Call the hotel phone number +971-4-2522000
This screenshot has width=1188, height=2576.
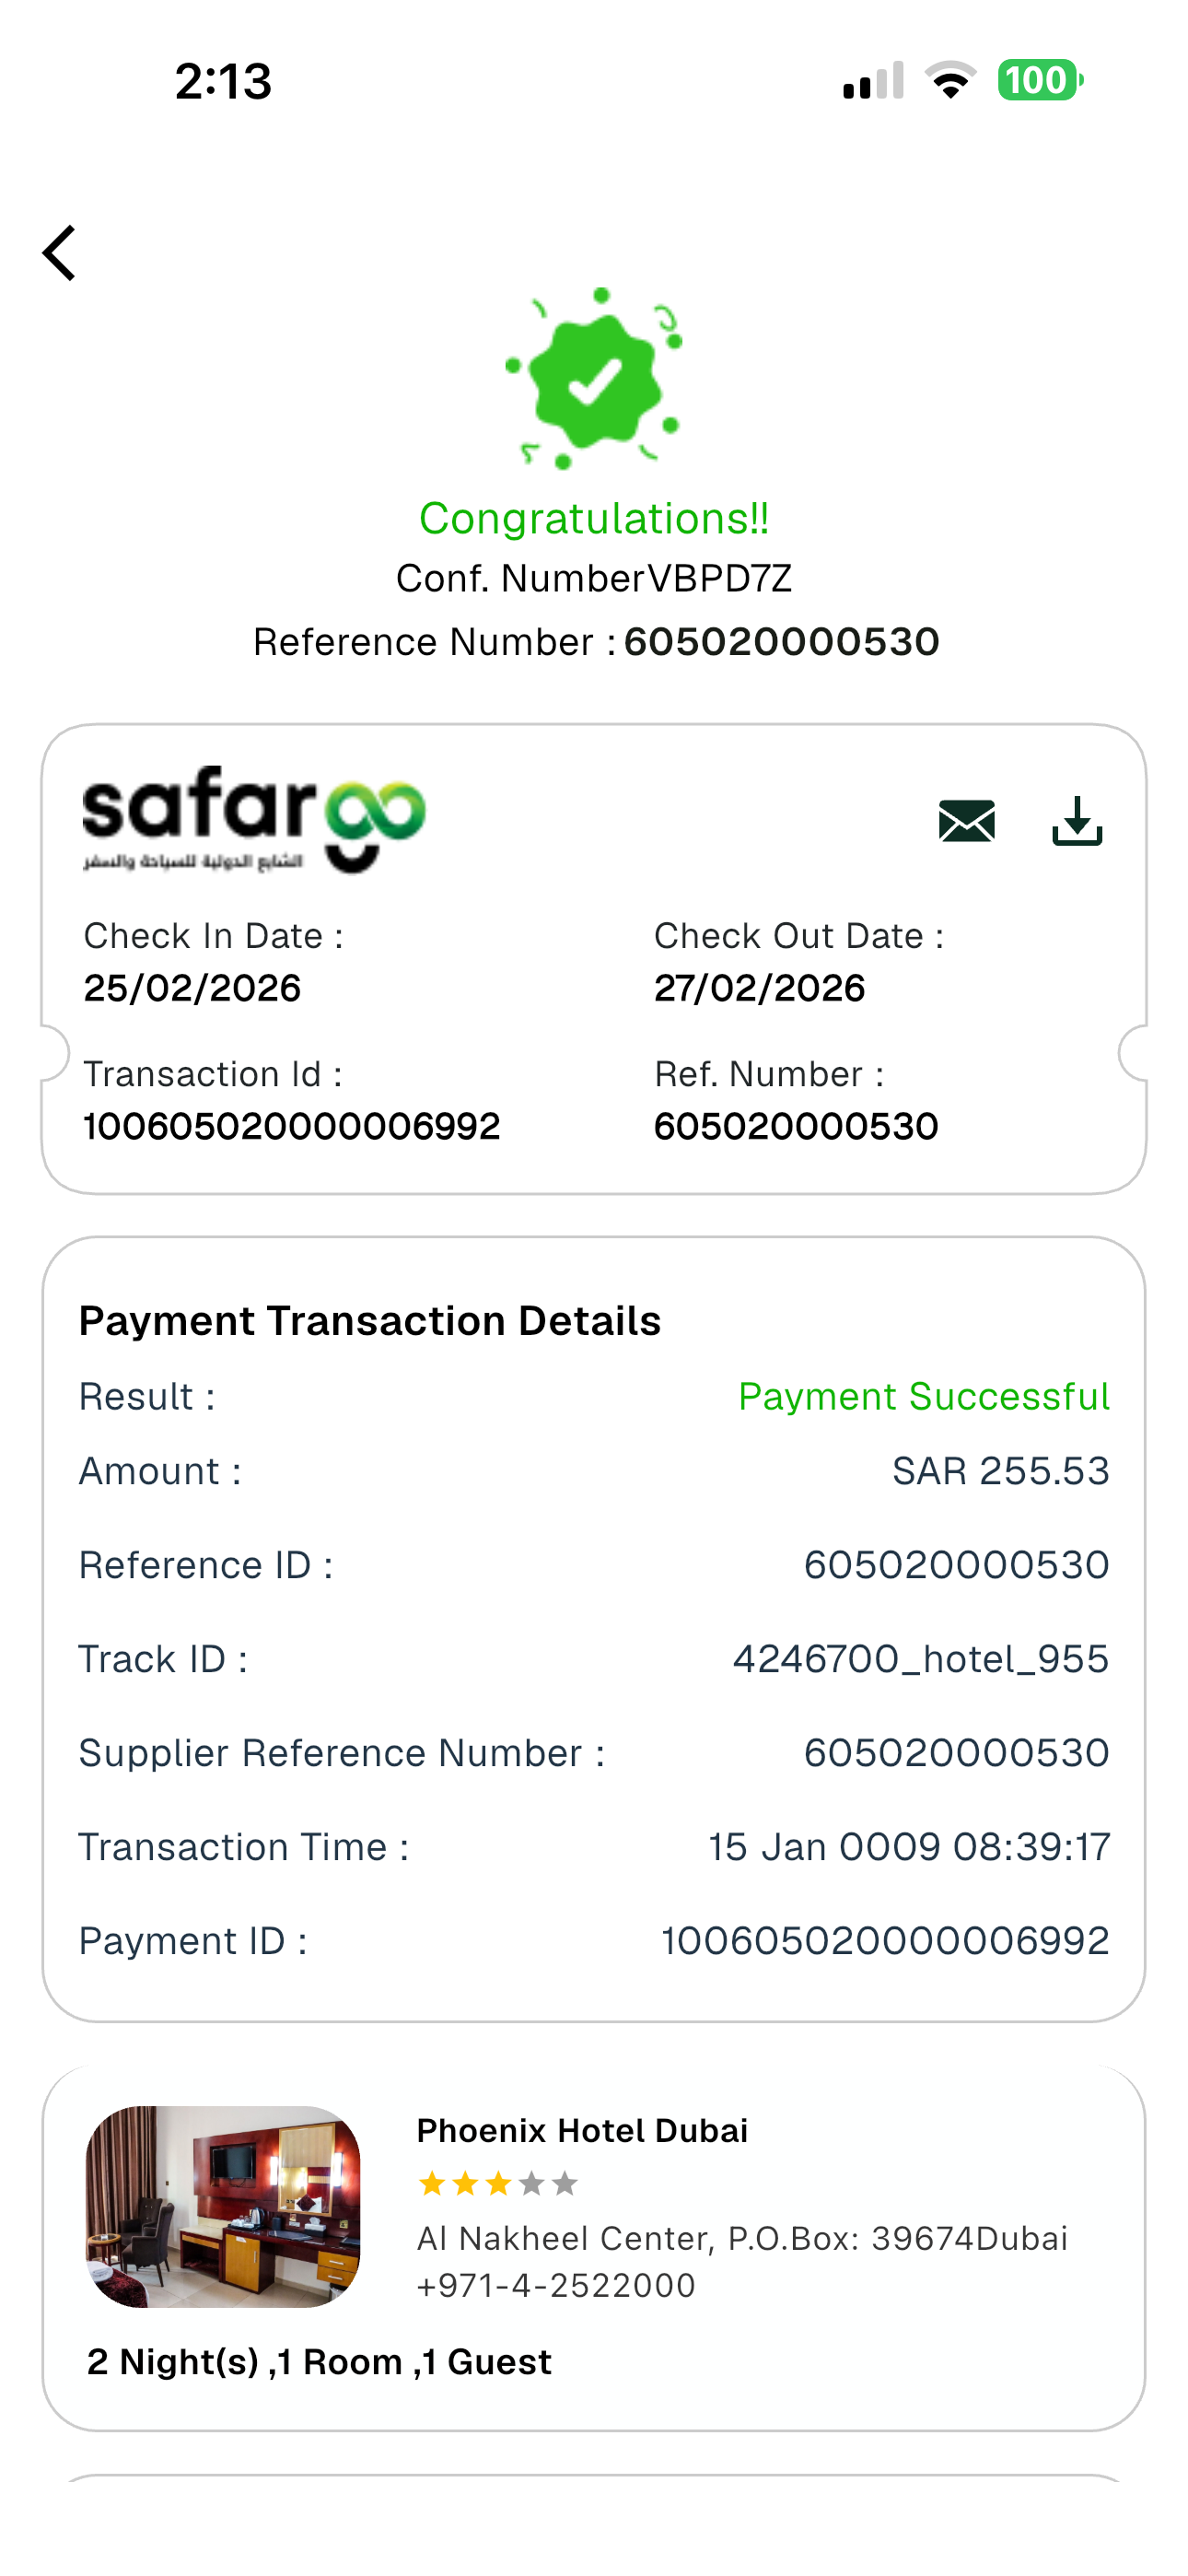click(x=556, y=2285)
